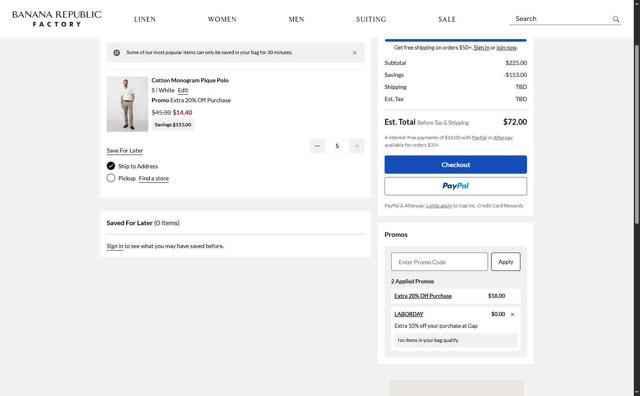Open the Afterpay payments info link
The width and height of the screenshot is (640, 396).
pyautogui.click(x=503, y=138)
